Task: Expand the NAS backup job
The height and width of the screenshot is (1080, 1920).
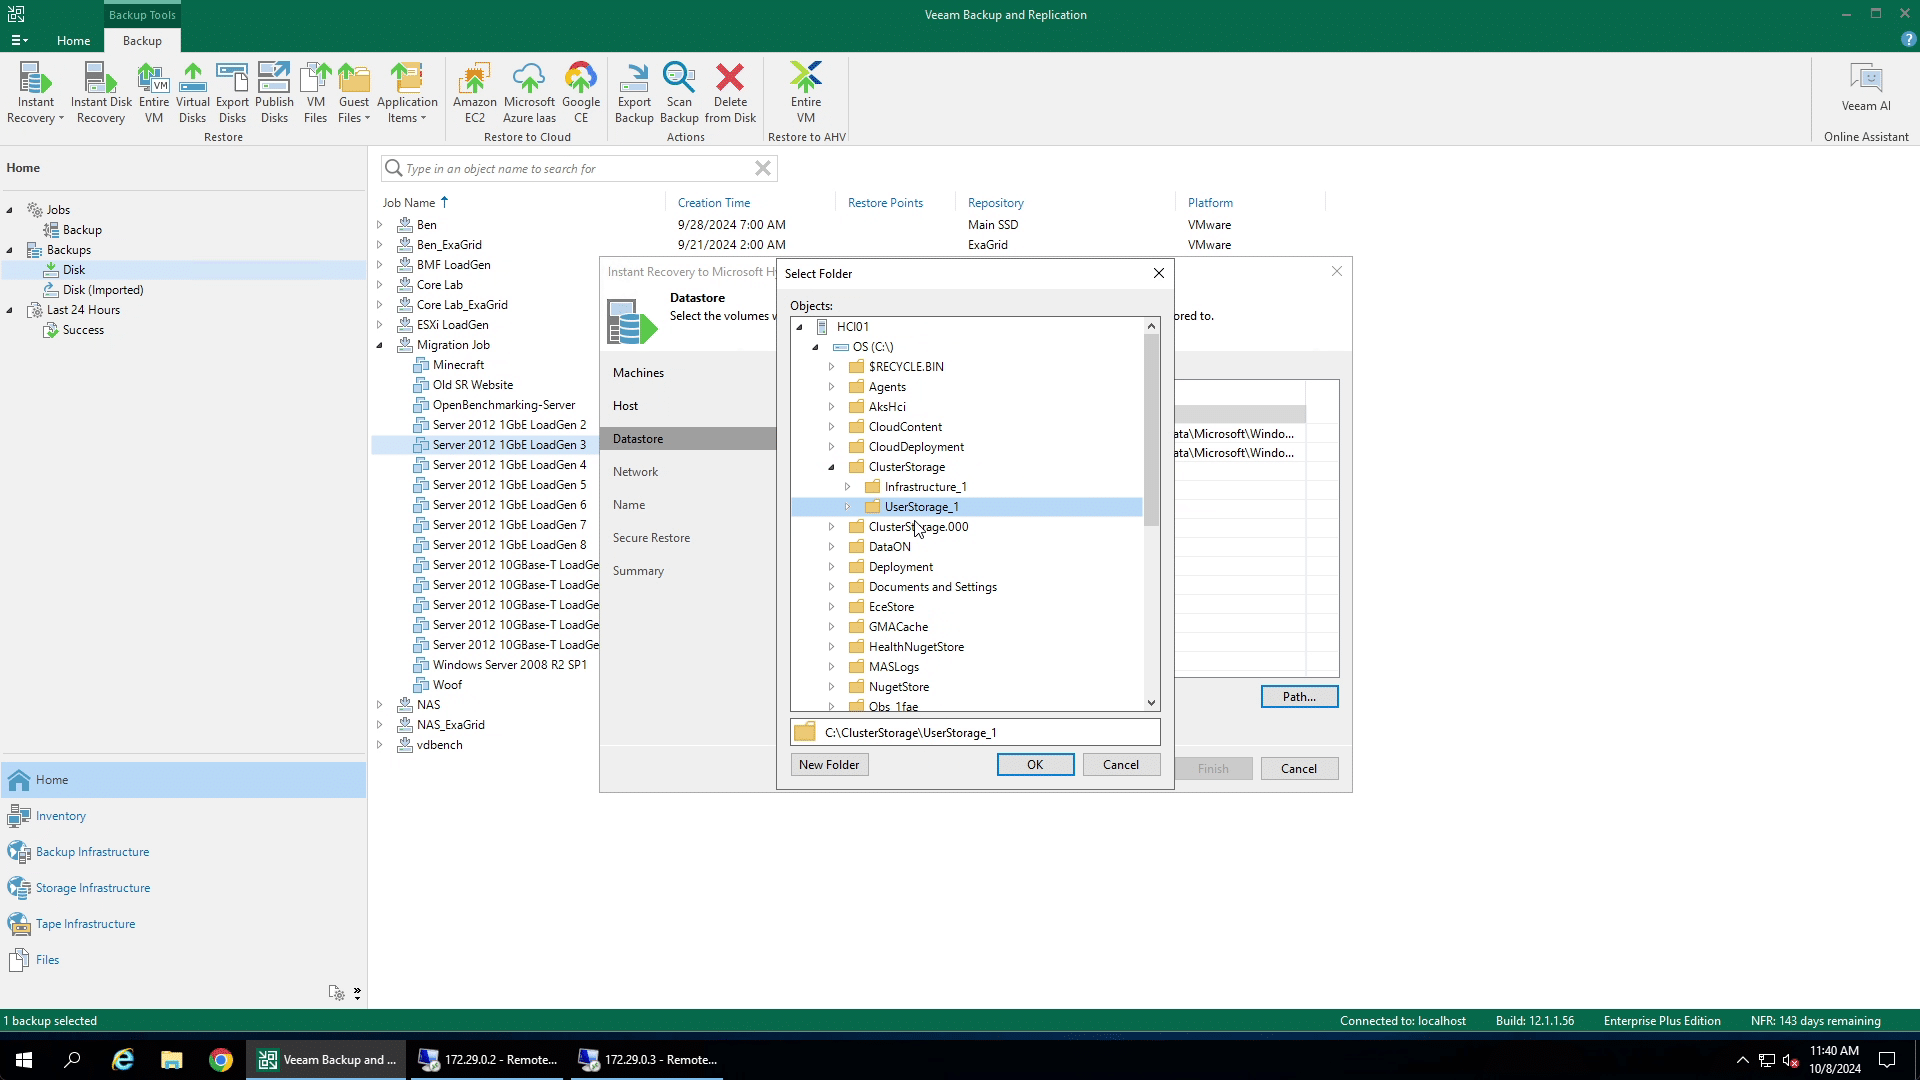Action: [x=380, y=705]
